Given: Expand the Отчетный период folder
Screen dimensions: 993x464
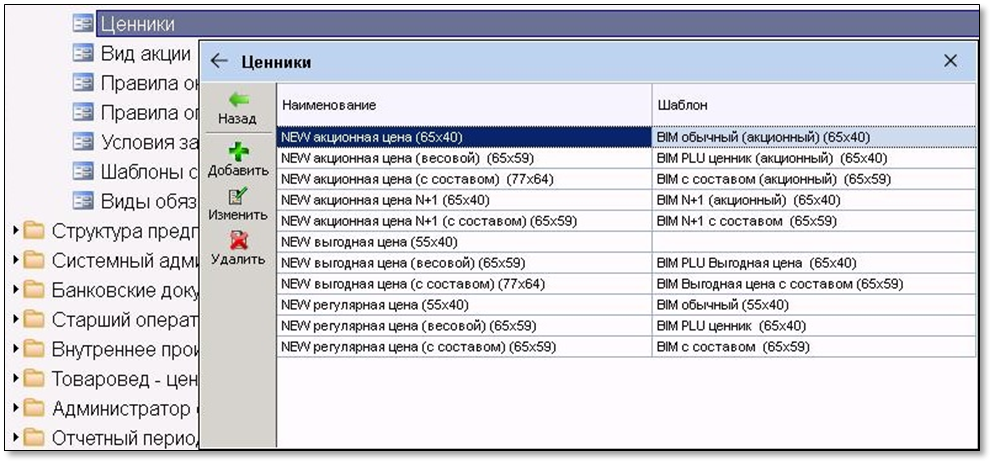Looking at the screenshot, I should tap(16, 437).
